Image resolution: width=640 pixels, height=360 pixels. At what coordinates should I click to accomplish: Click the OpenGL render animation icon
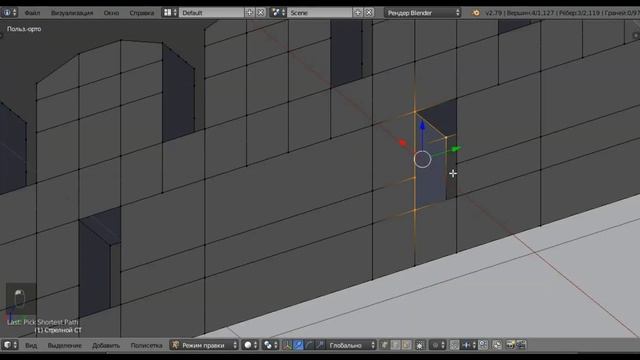[x=521, y=345]
